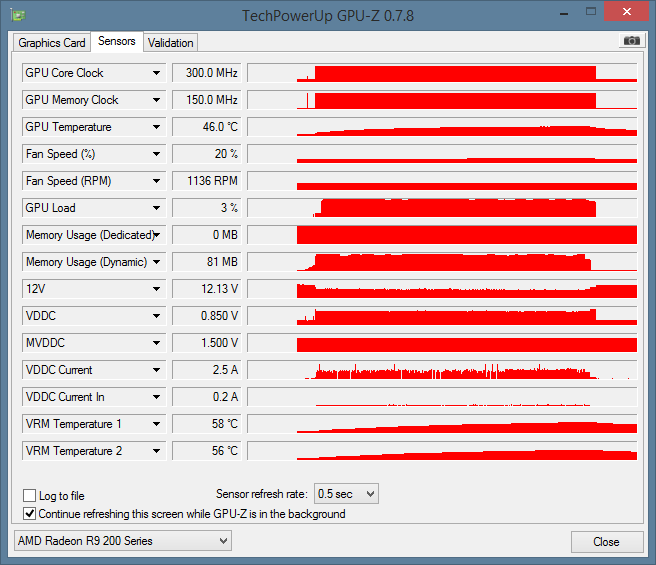Open the Memory Usage (Dynamic) dropdown
This screenshot has width=656, height=565.
(x=156, y=262)
